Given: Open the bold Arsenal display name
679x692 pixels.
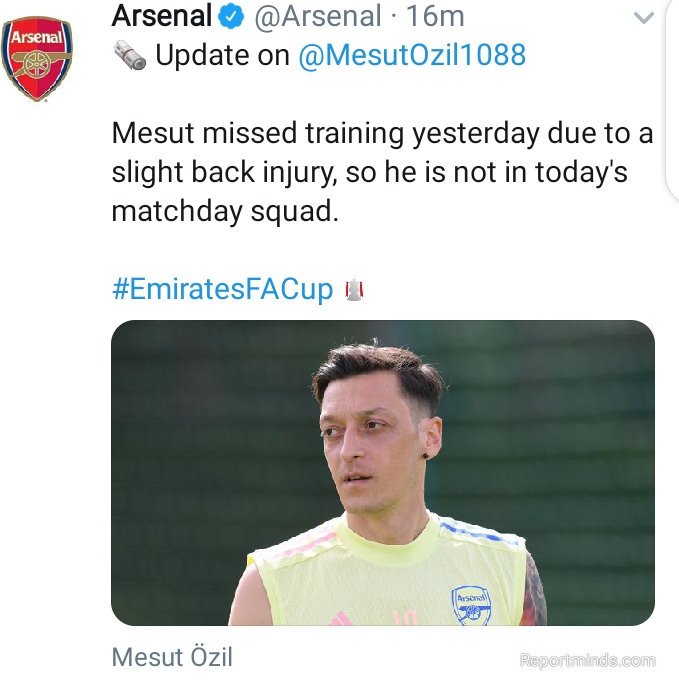Looking at the screenshot, I should pyautogui.click(x=162, y=16).
